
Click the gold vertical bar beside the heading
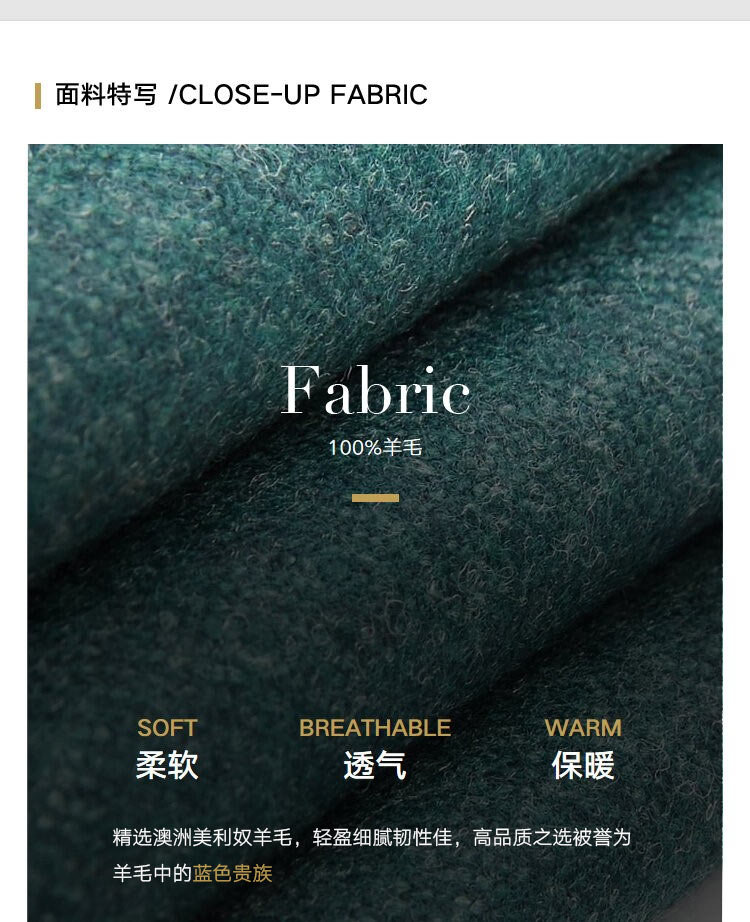[x=38, y=96]
